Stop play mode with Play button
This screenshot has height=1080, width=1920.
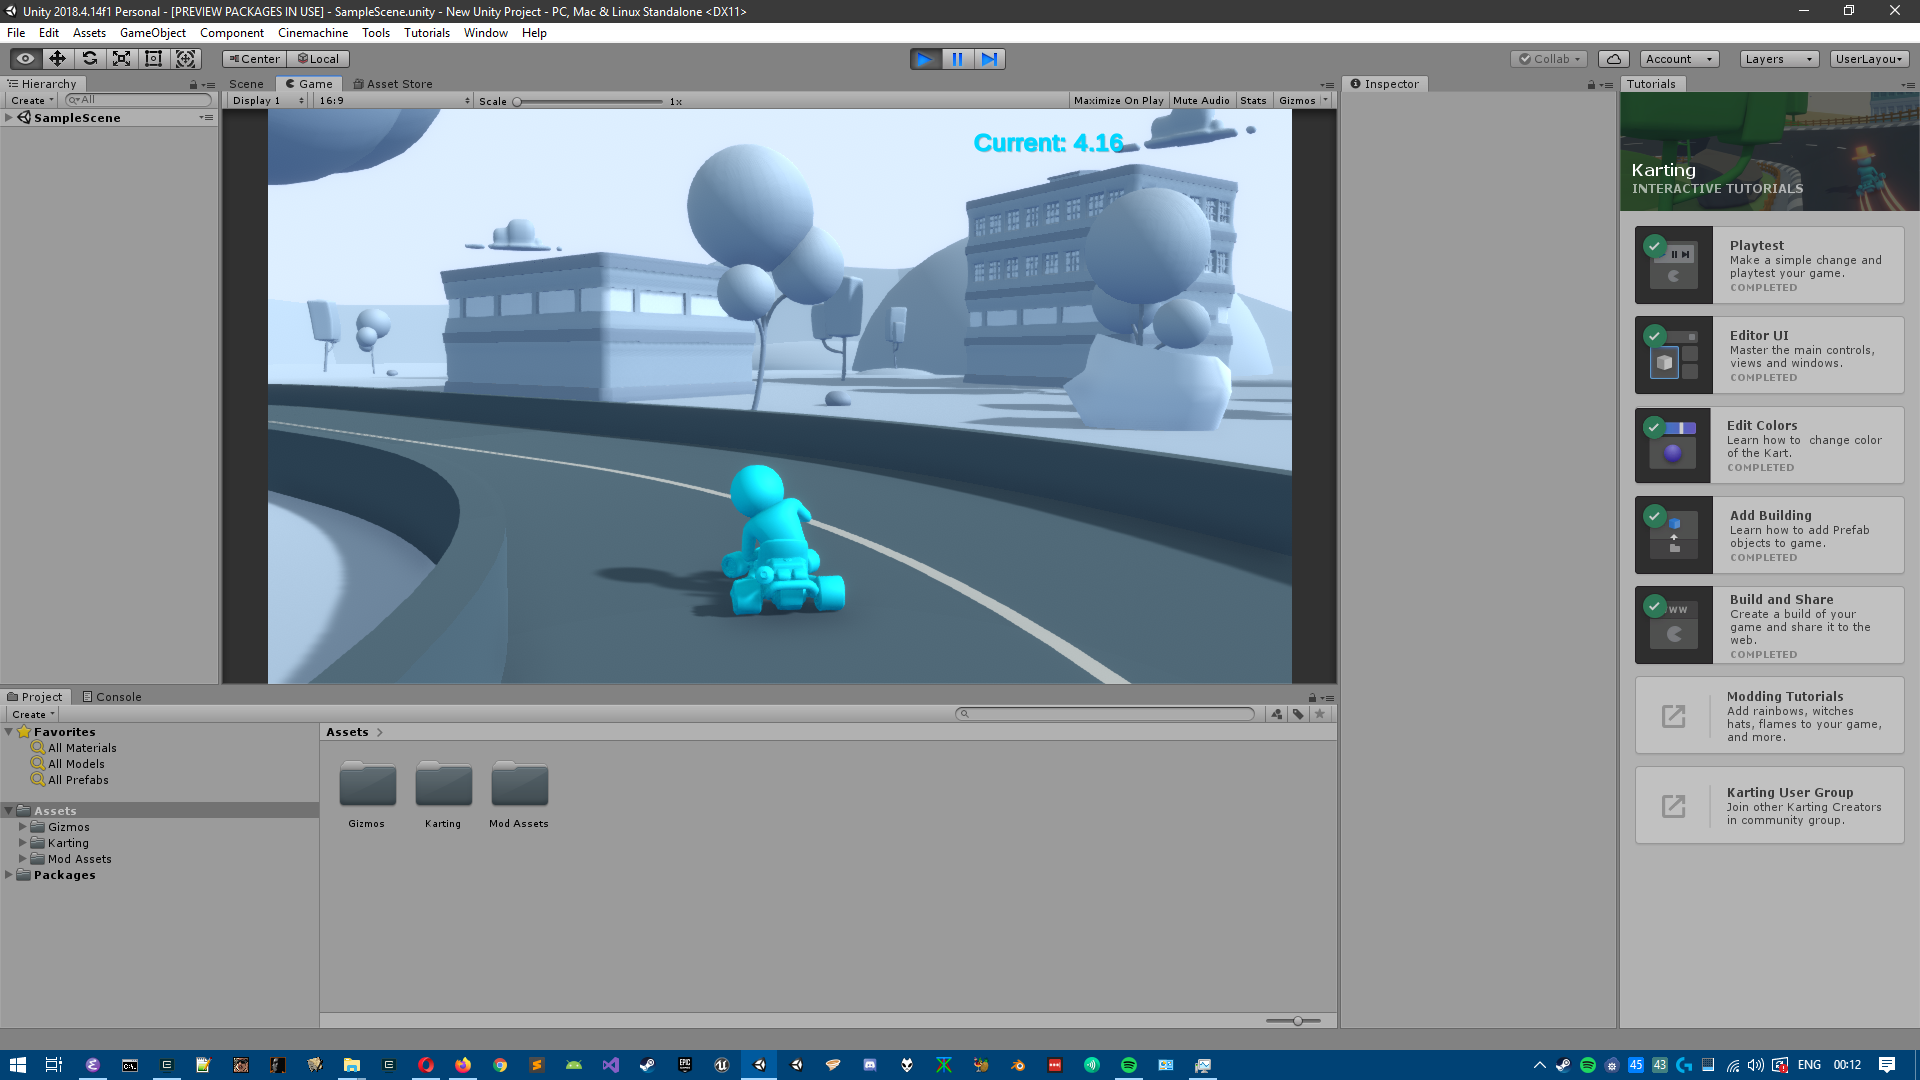click(925, 59)
